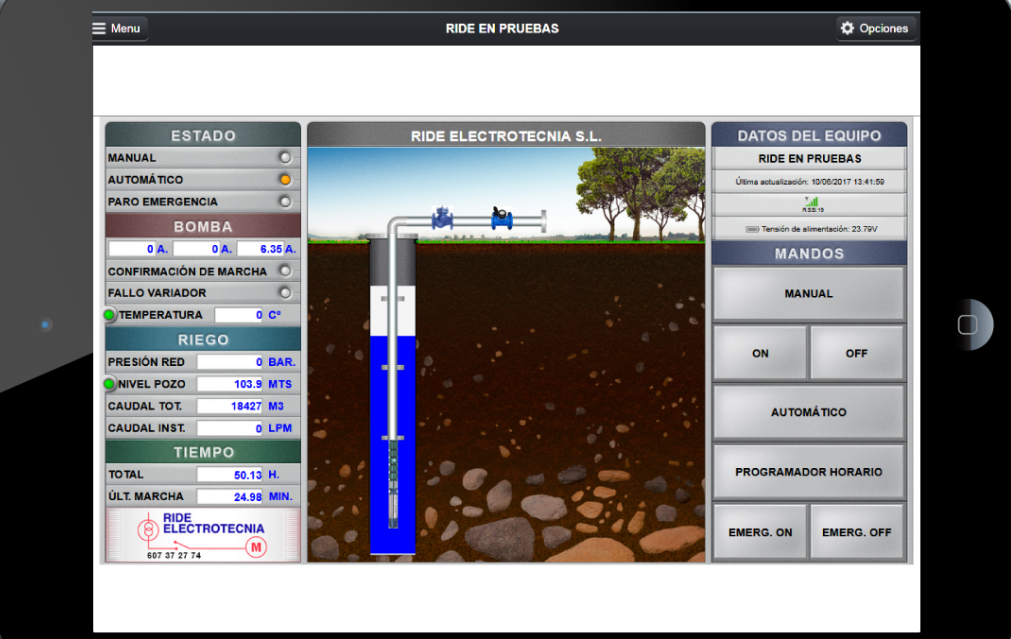The width and height of the screenshot is (1011, 639).
Task: Click the FALLO VARIADOR indicator light
Action: 285,293
